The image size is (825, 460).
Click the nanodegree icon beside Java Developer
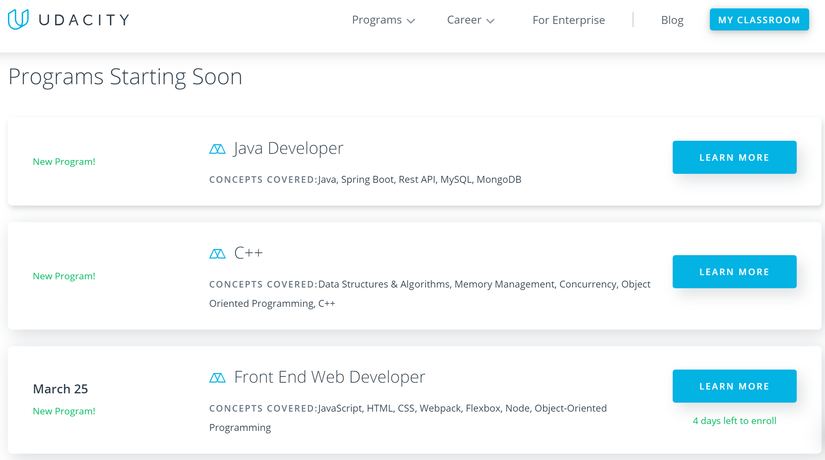pos(217,149)
